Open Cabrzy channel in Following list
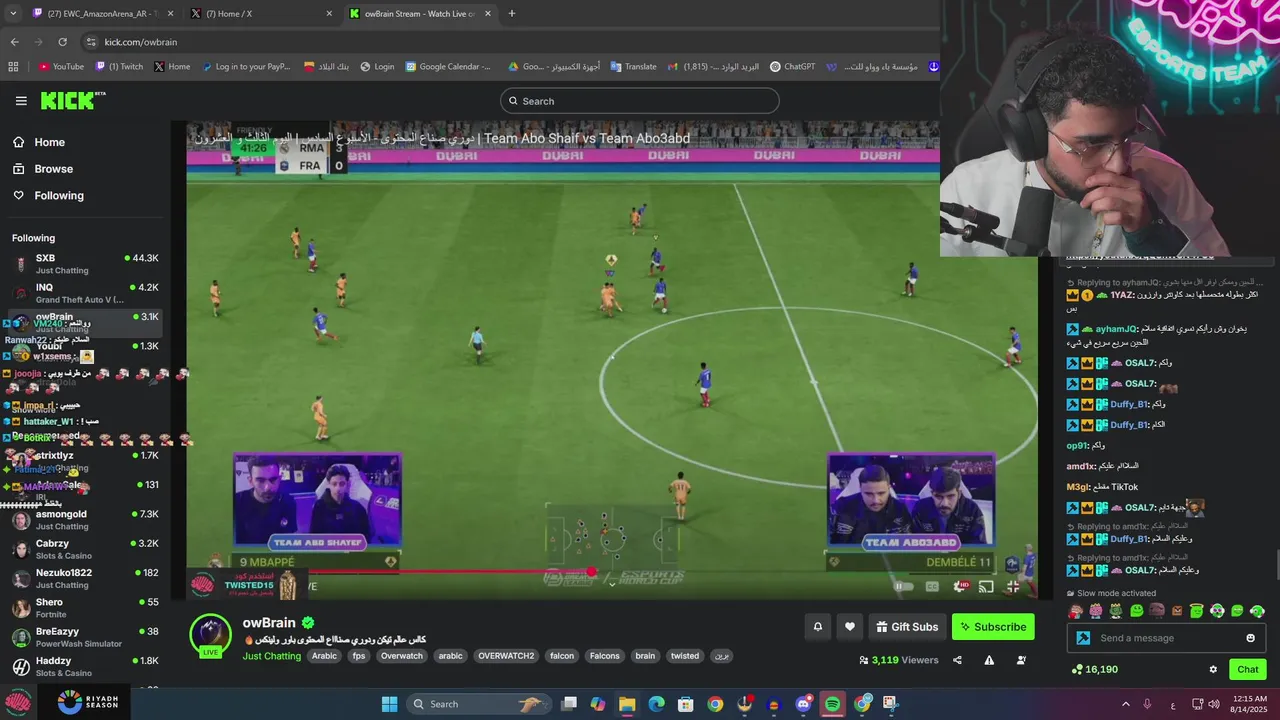 click(x=85, y=549)
